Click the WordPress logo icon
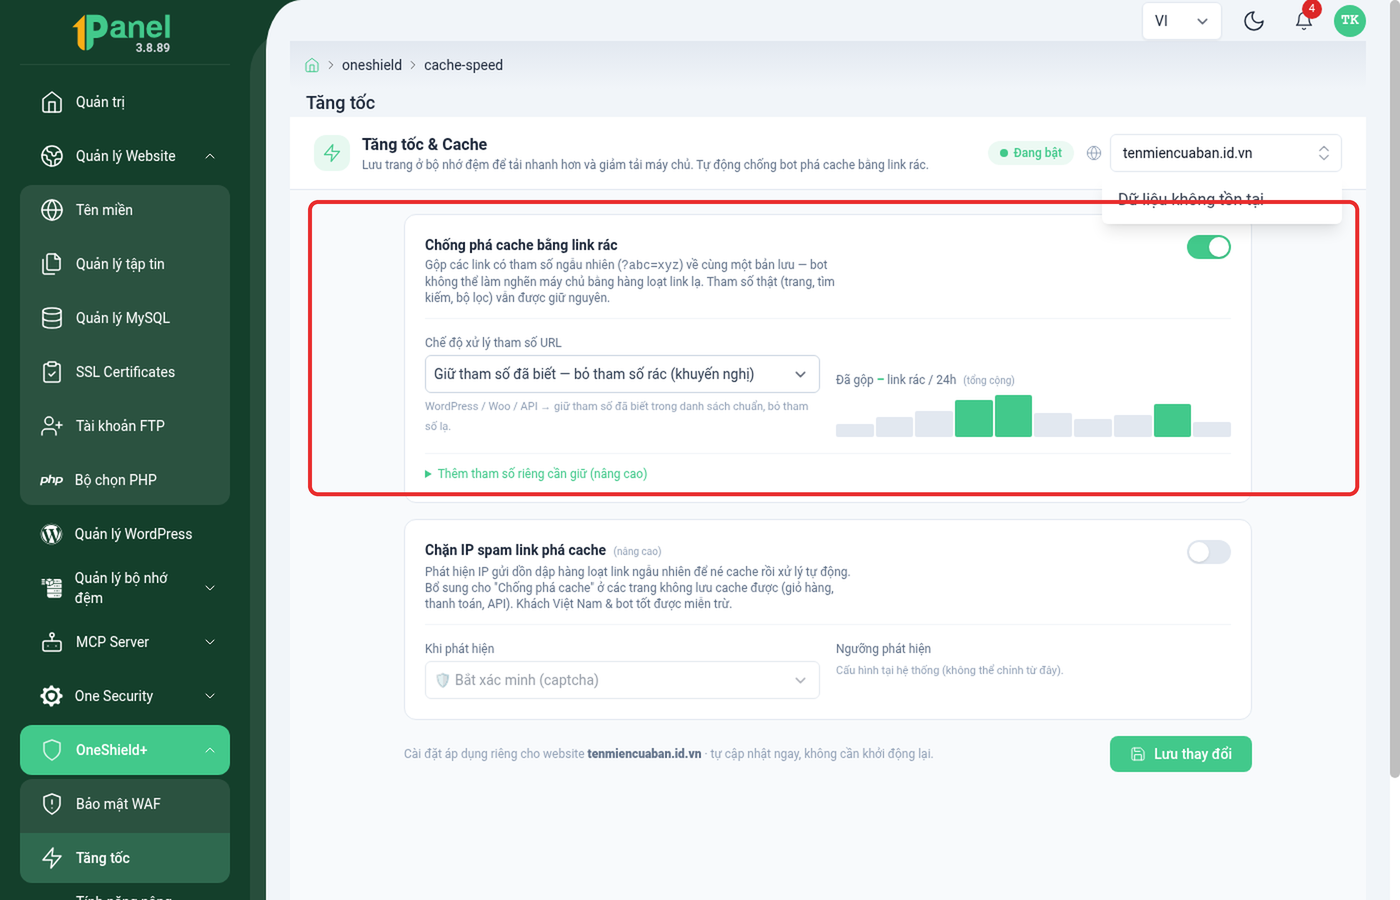The height and width of the screenshot is (900, 1400). tap(52, 534)
